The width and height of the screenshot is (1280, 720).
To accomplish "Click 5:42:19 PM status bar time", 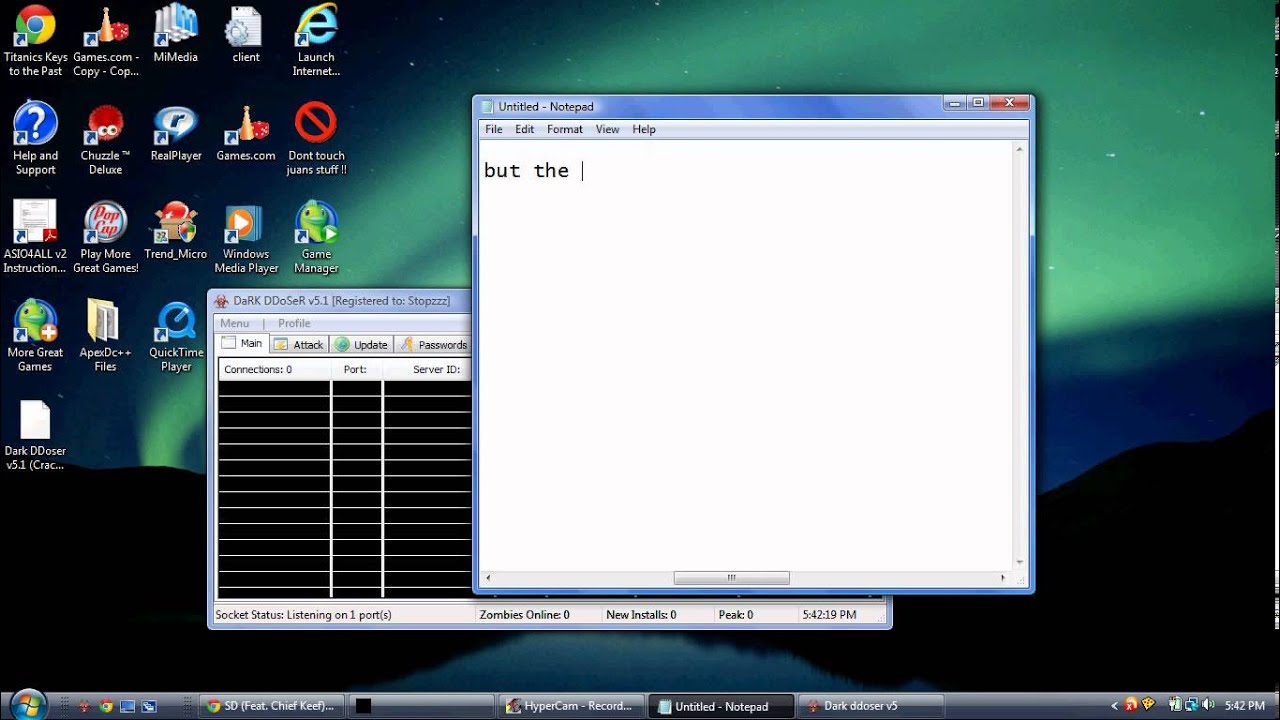I will coord(829,615).
